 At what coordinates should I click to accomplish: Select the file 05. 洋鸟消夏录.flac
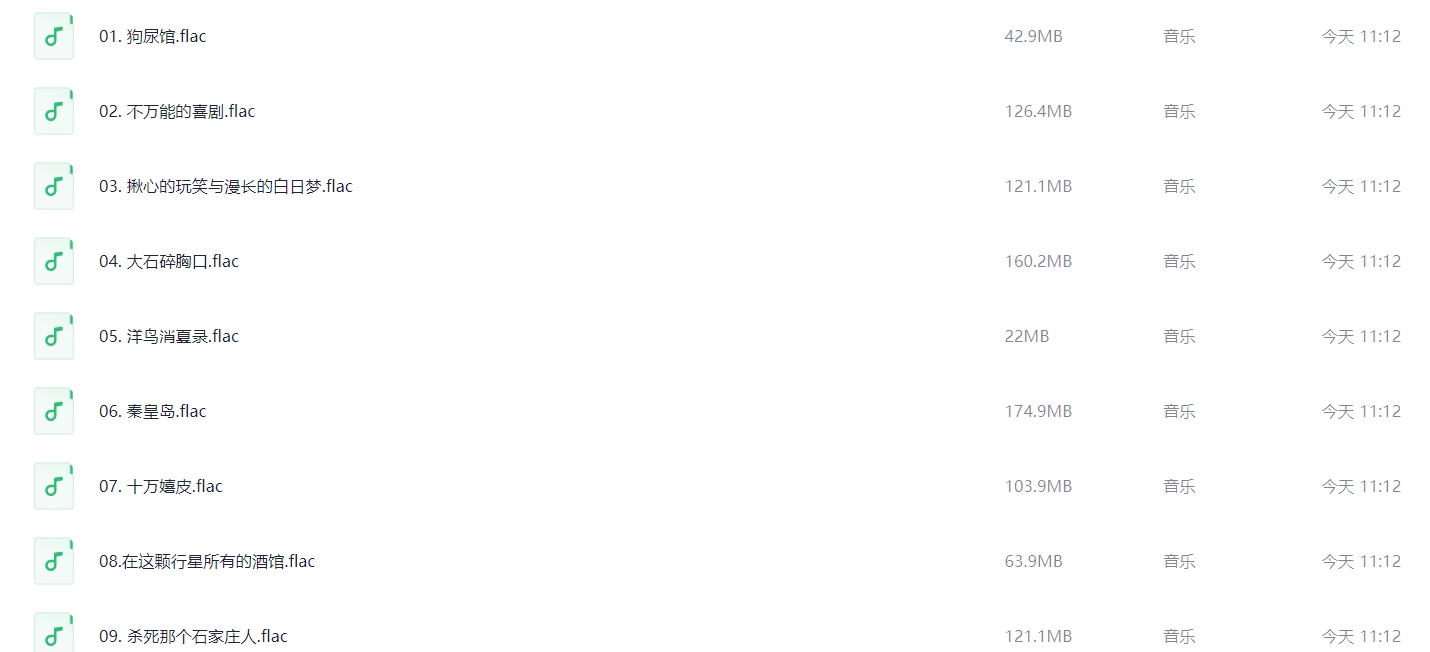169,336
